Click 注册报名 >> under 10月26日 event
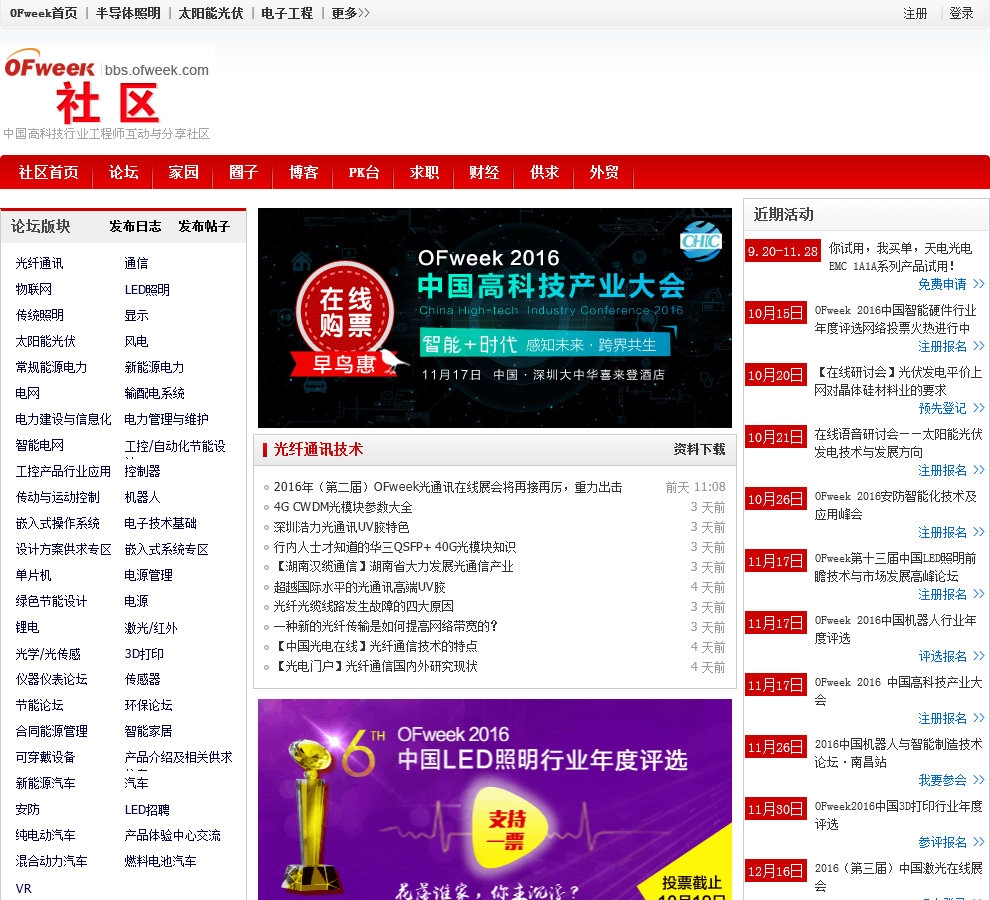The height and width of the screenshot is (900, 990). tap(951, 532)
